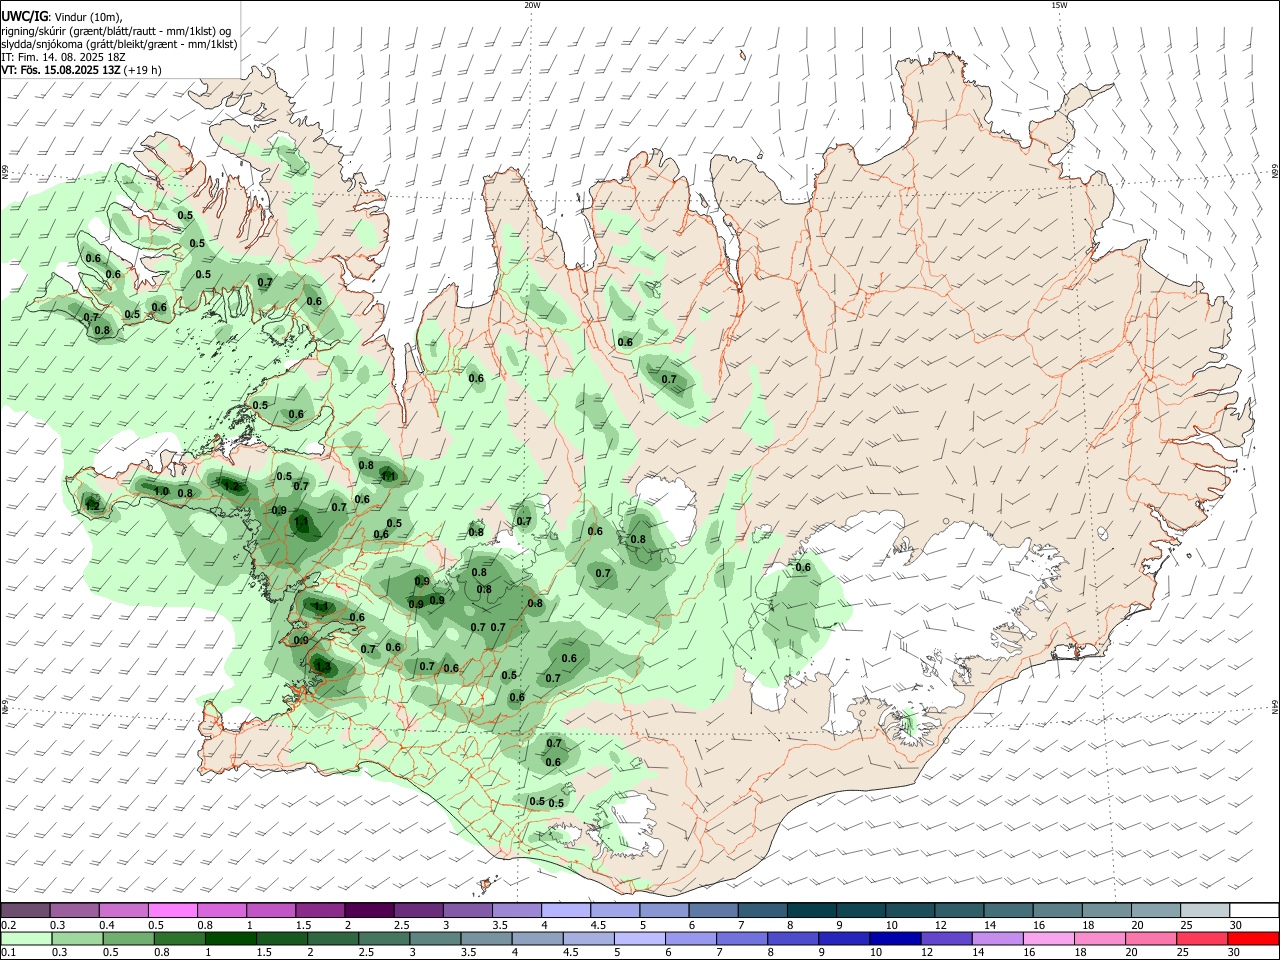Click the '15W' longitude label
This screenshot has height=960, width=1280.
click(x=1058, y=5)
